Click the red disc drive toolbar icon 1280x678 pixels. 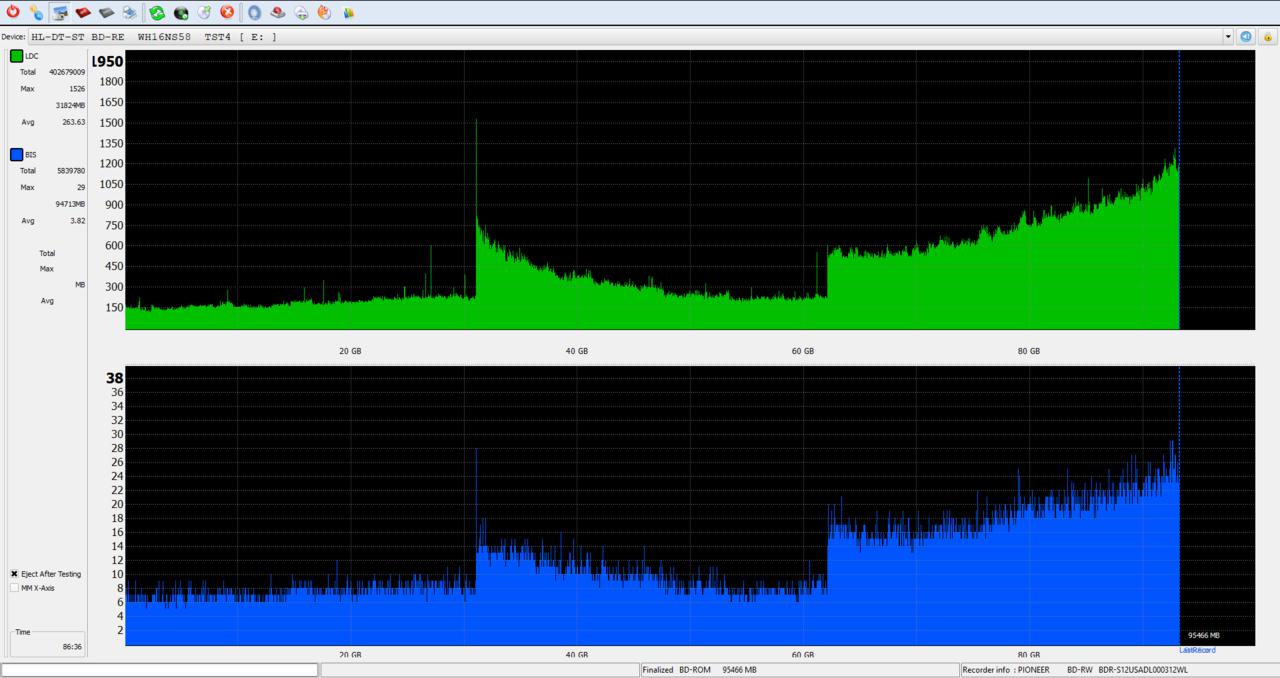pos(83,12)
